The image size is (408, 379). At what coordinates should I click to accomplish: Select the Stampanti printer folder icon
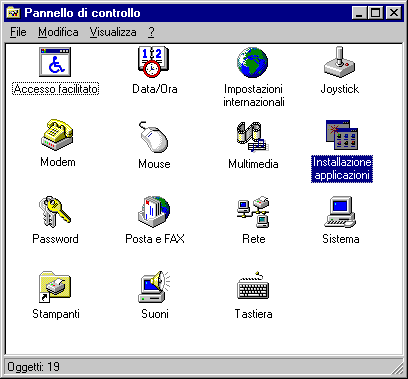tap(55, 287)
